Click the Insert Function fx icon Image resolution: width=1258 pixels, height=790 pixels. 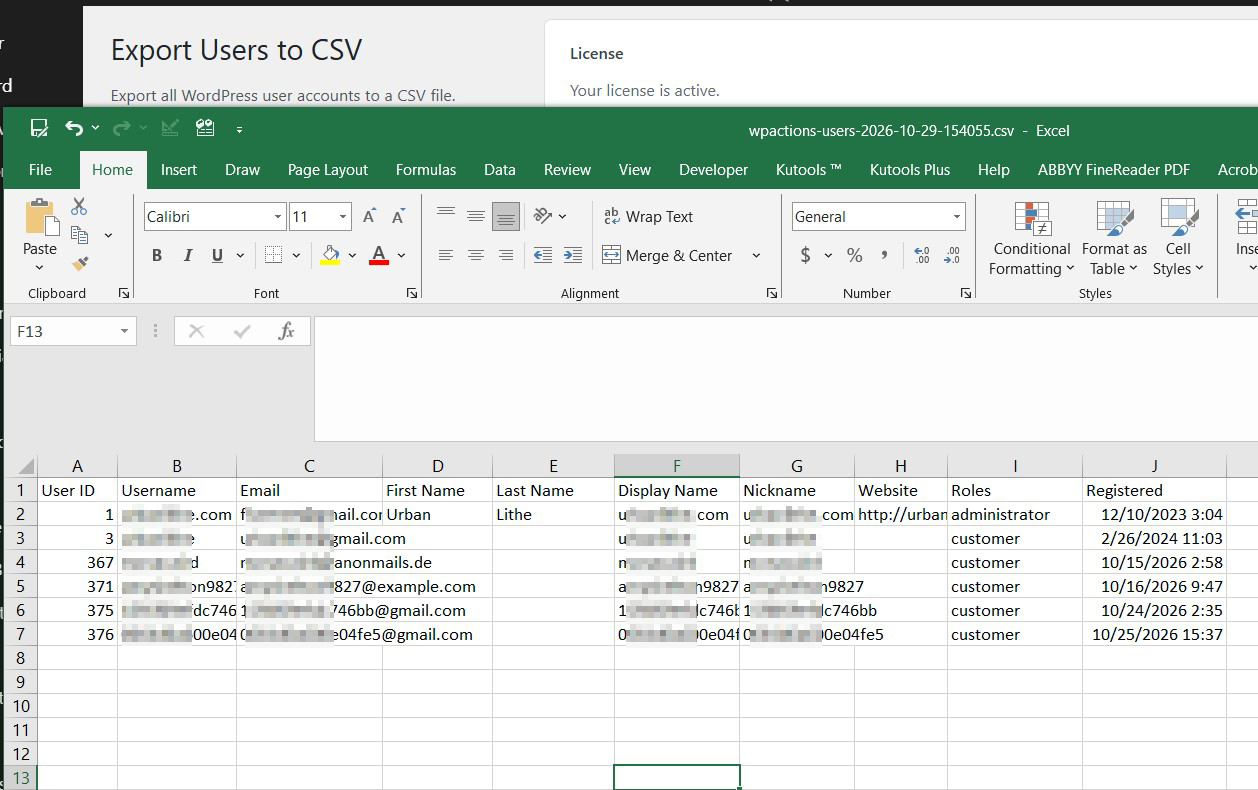coord(286,331)
